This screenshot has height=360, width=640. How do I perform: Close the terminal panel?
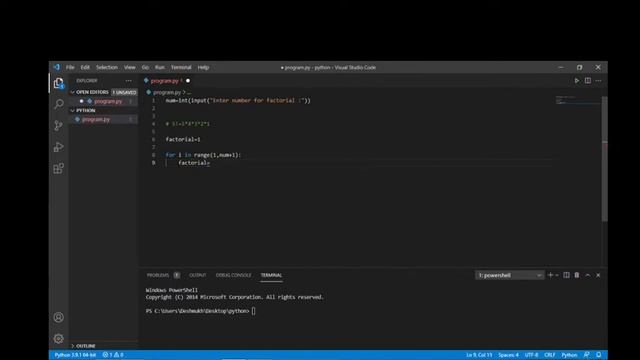[598, 275]
